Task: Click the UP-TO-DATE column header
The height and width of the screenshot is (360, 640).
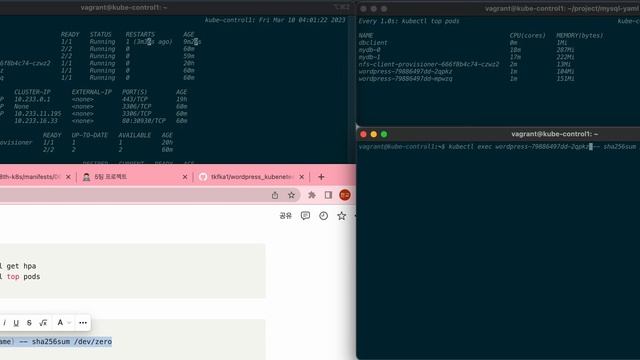Action: pyautogui.click(x=89, y=136)
